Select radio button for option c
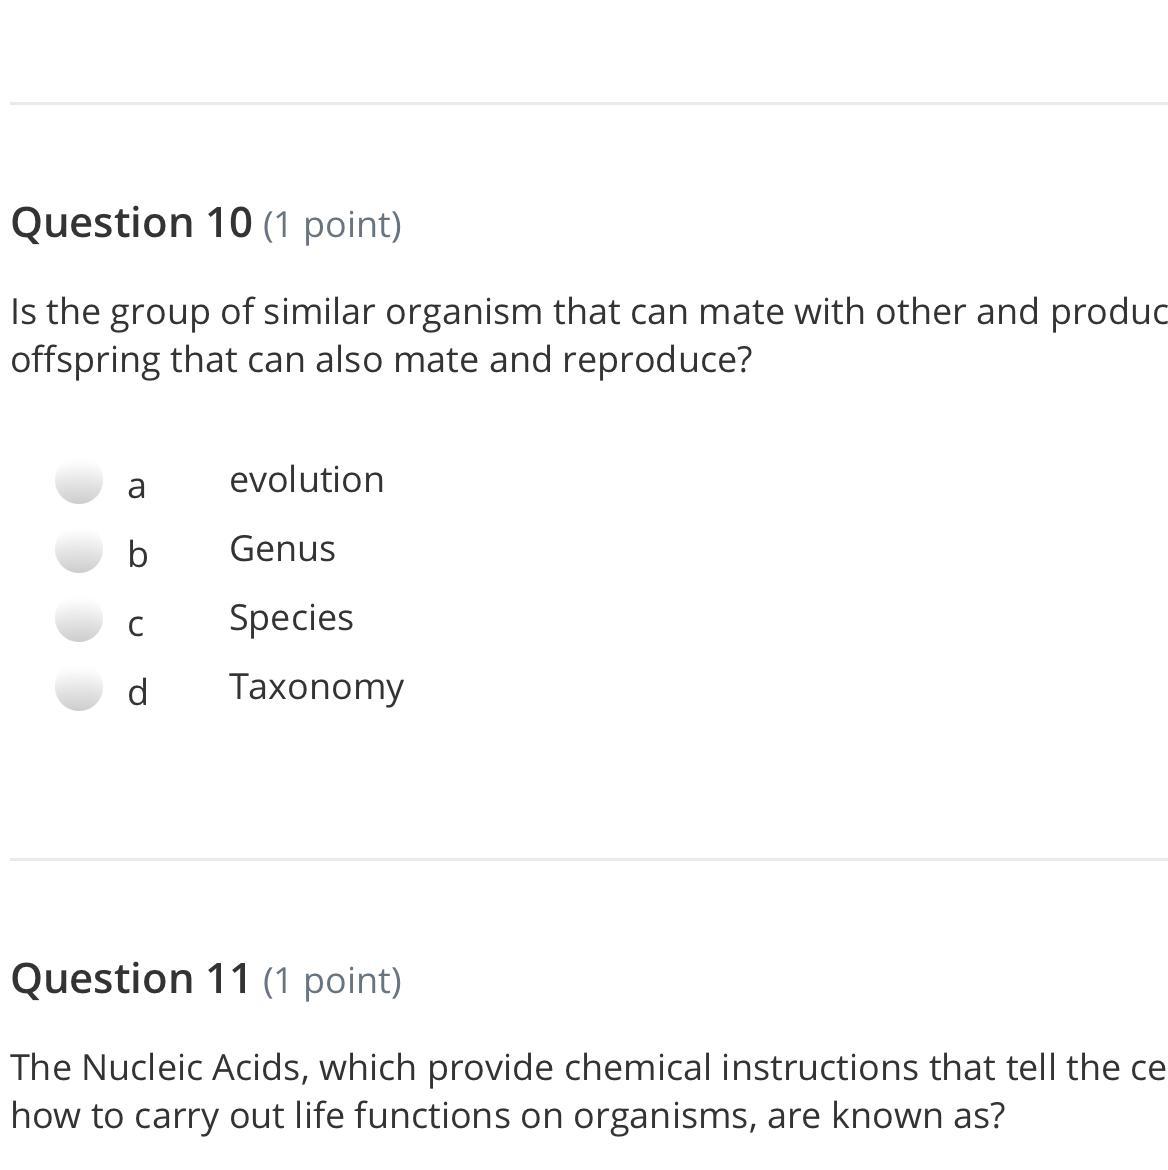Viewport: 1168px width, 1170px height. [x=79, y=621]
